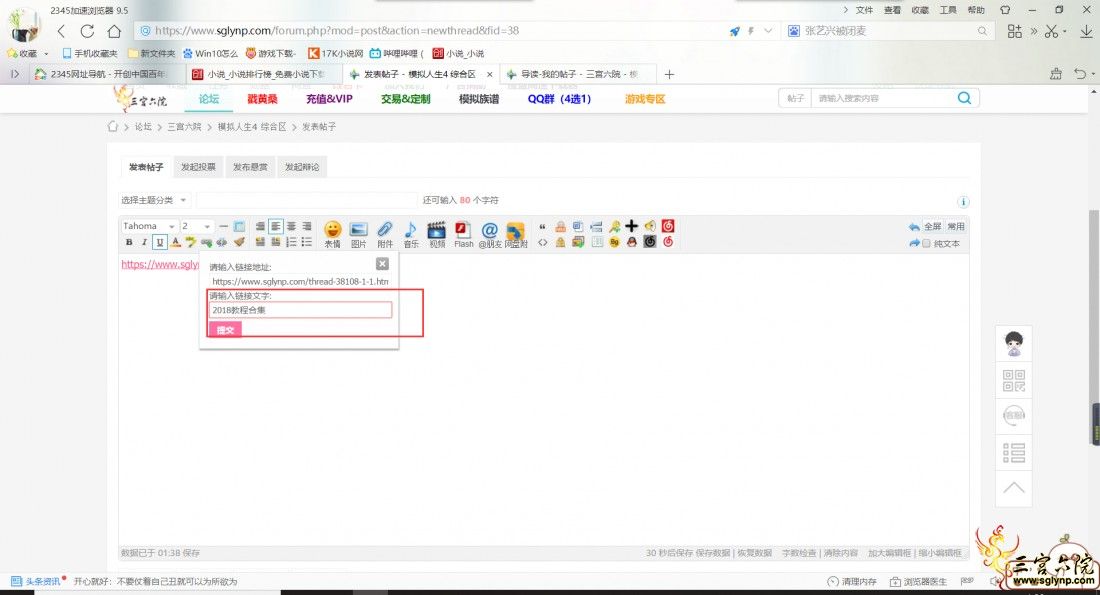Align text right in editor
The width and height of the screenshot is (1100, 595).
(307, 226)
